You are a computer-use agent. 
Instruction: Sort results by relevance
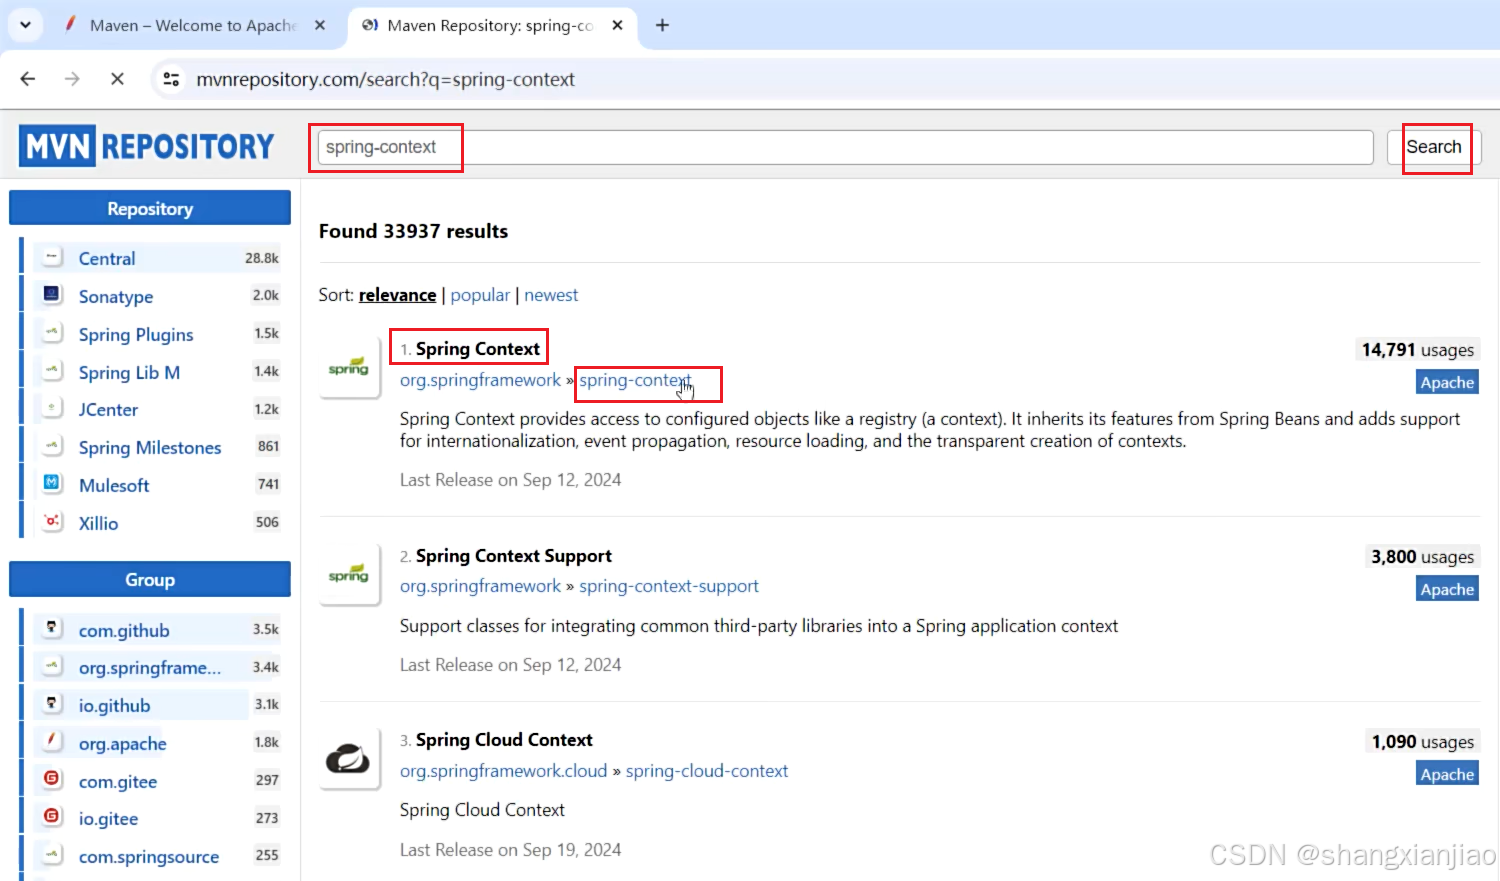pos(397,295)
